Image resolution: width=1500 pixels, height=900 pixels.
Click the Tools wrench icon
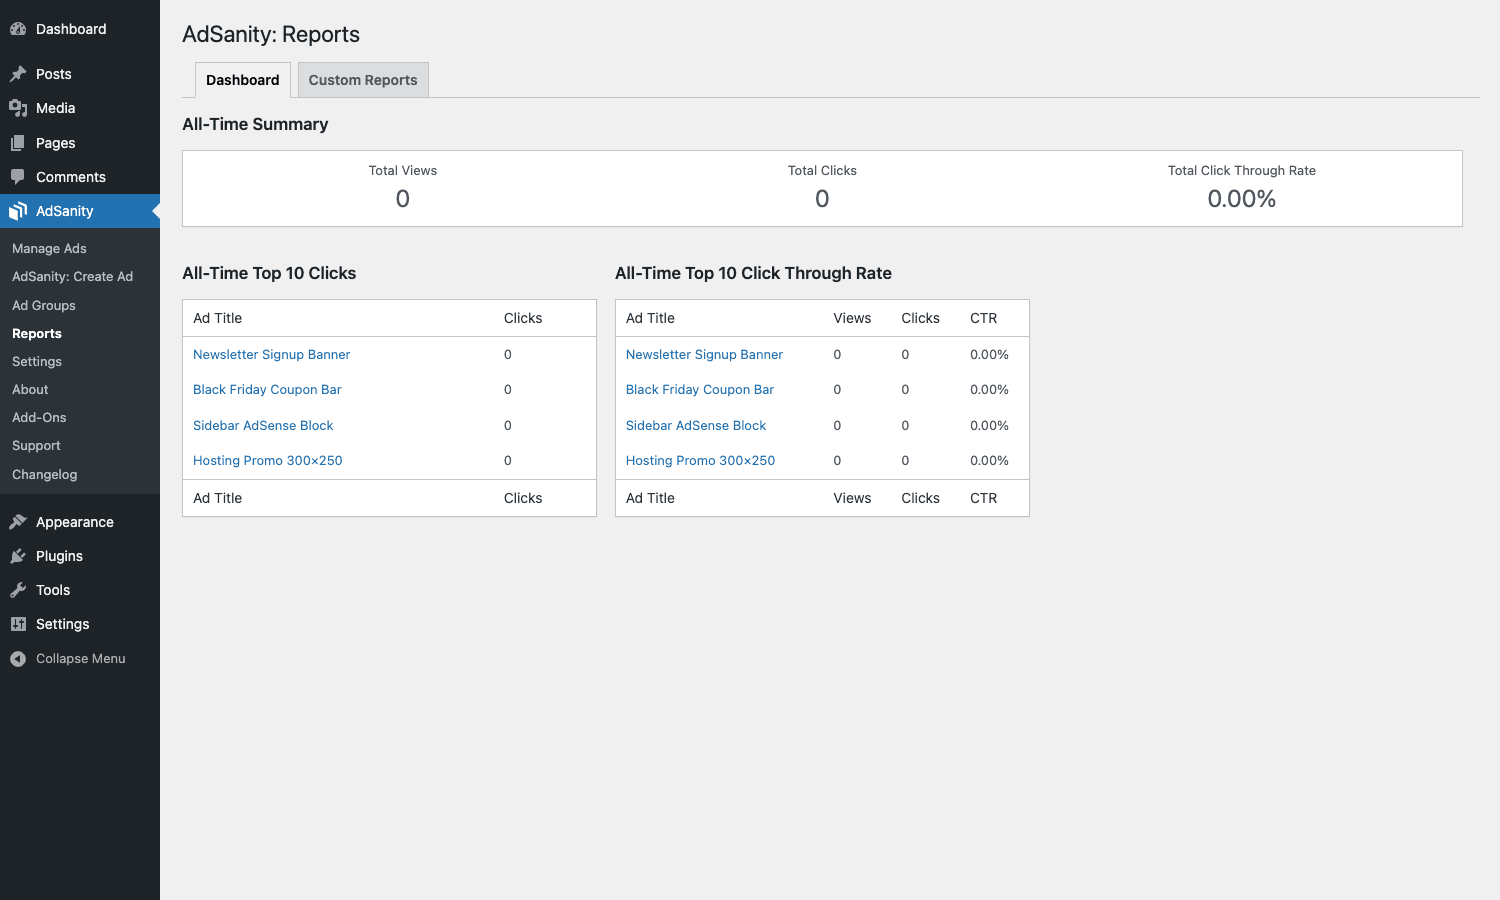coord(18,590)
